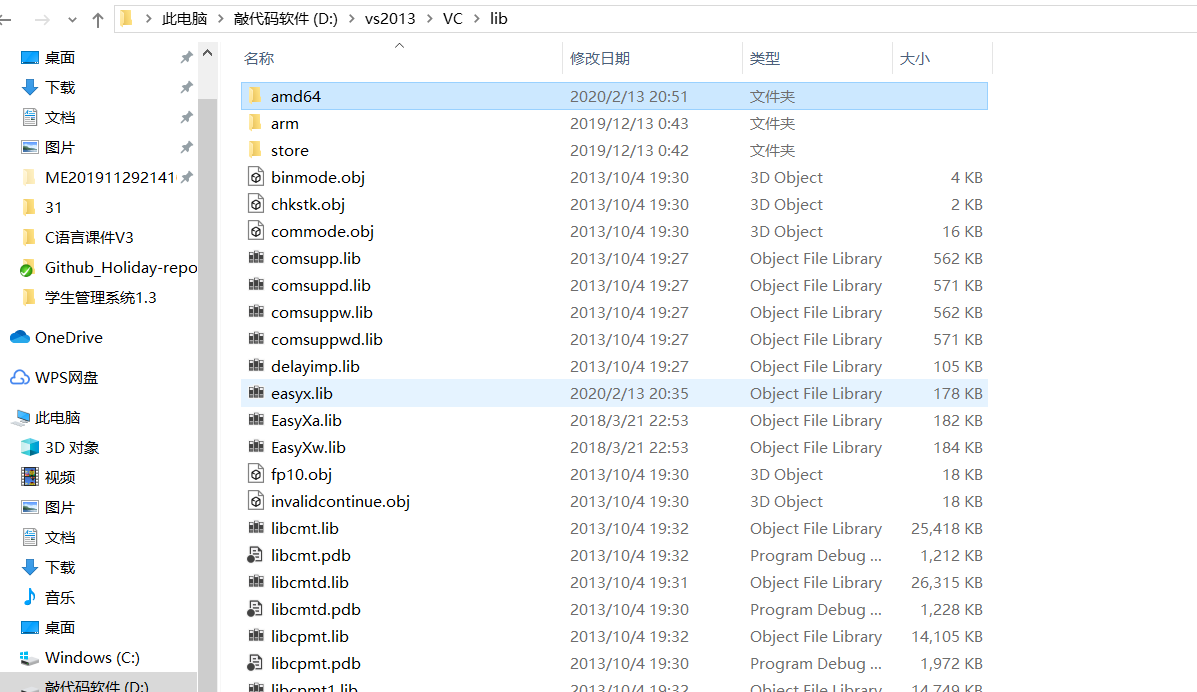Image resolution: width=1197 pixels, height=692 pixels.
Task: Open the recent locations dropdown arrow
Action: 72,20
